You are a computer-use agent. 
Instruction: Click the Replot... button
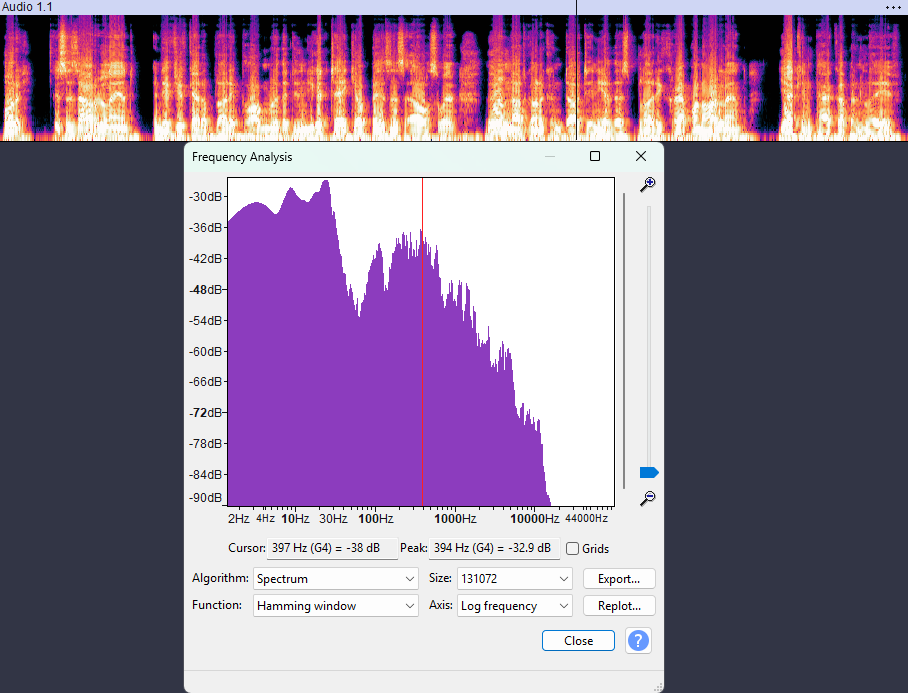click(619, 606)
